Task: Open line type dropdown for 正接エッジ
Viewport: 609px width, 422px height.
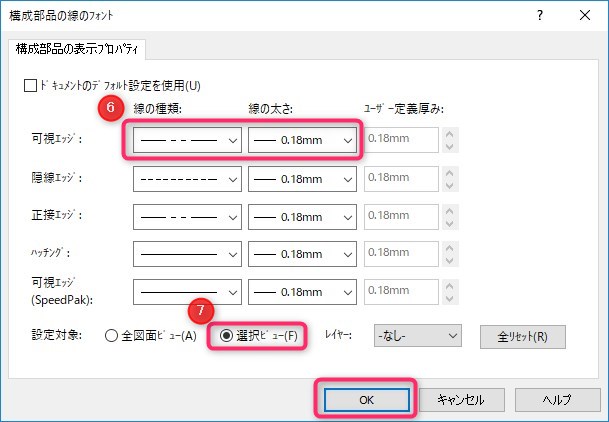Action: click(x=188, y=217)
